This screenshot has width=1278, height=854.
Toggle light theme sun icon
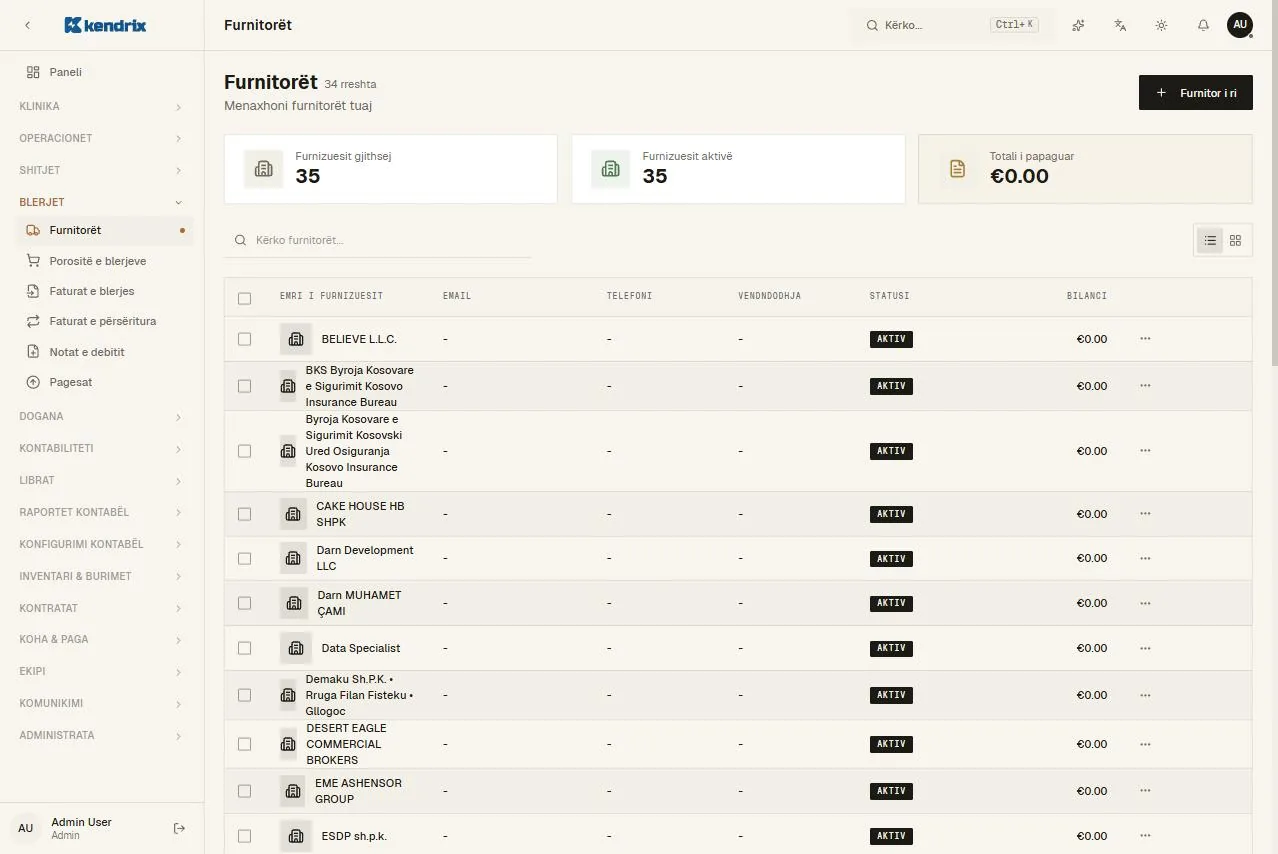pyautogui.click(x=1161, y=25)
